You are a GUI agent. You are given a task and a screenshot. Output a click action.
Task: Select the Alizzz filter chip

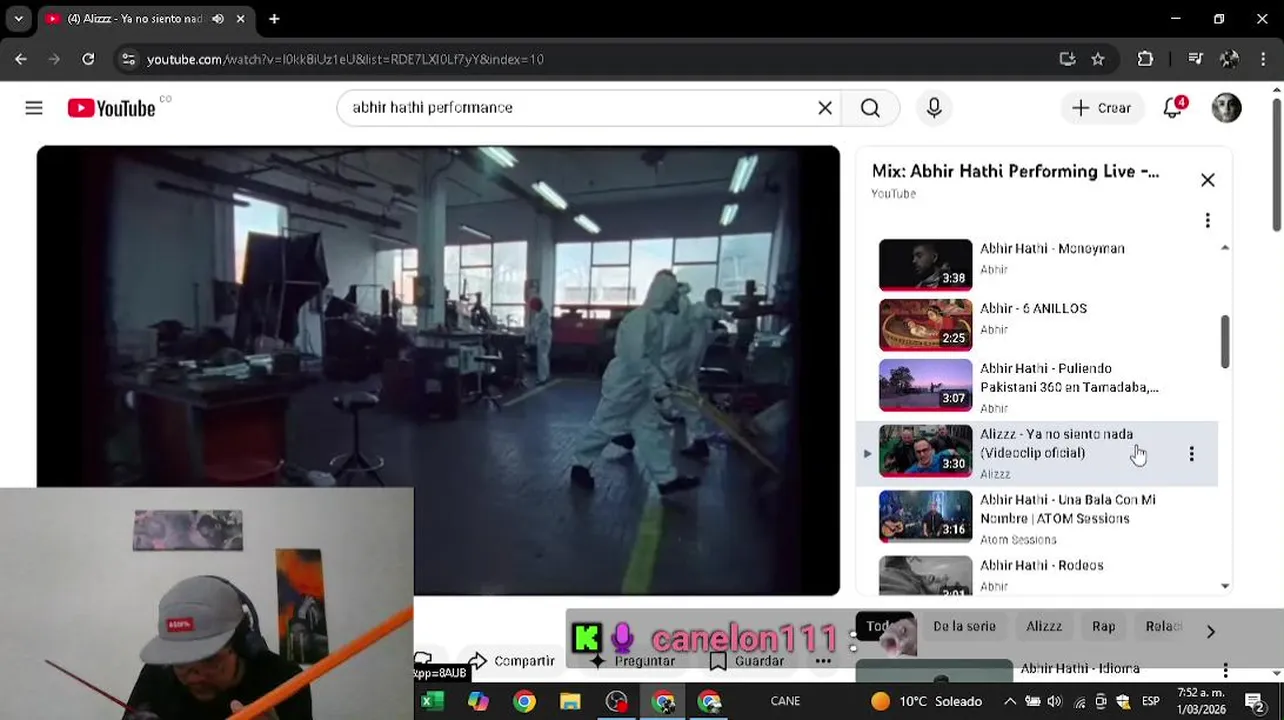1044,626
